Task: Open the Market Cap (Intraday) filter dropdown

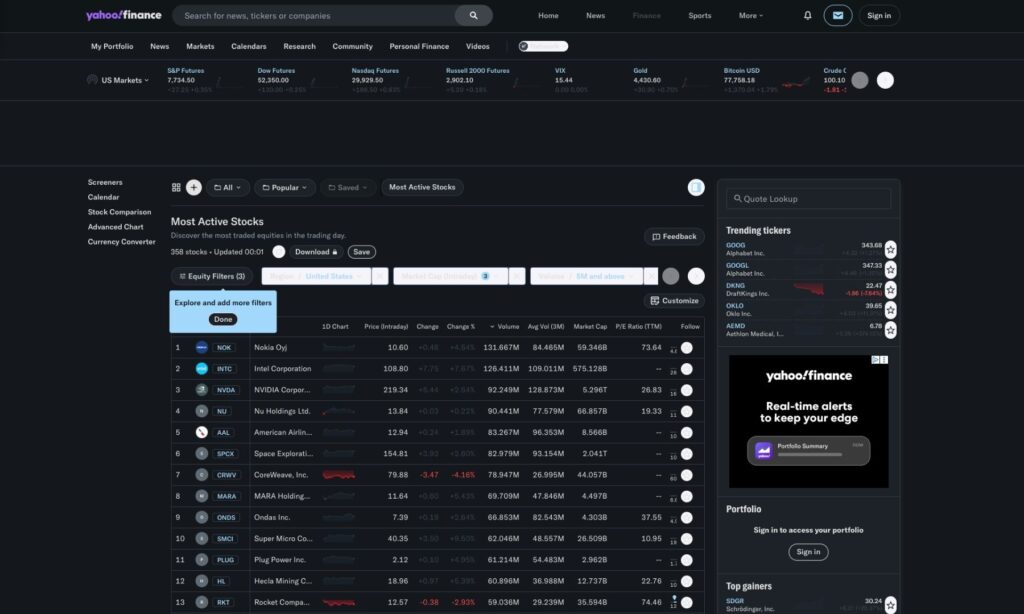Action: pyautogui.click(x=451, y=276)
